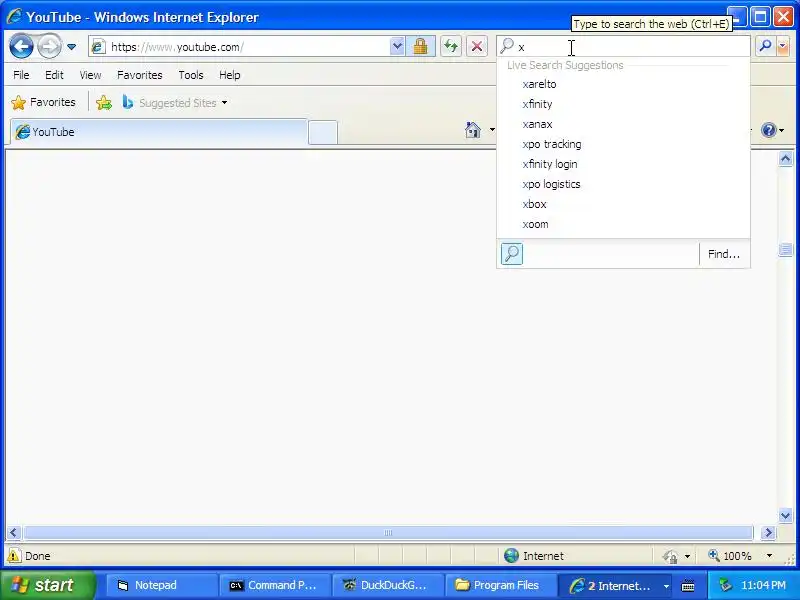Click the Favorites star button
This screenshot has width=800, height=600.
pyautogui.click(x=43, y=103)
